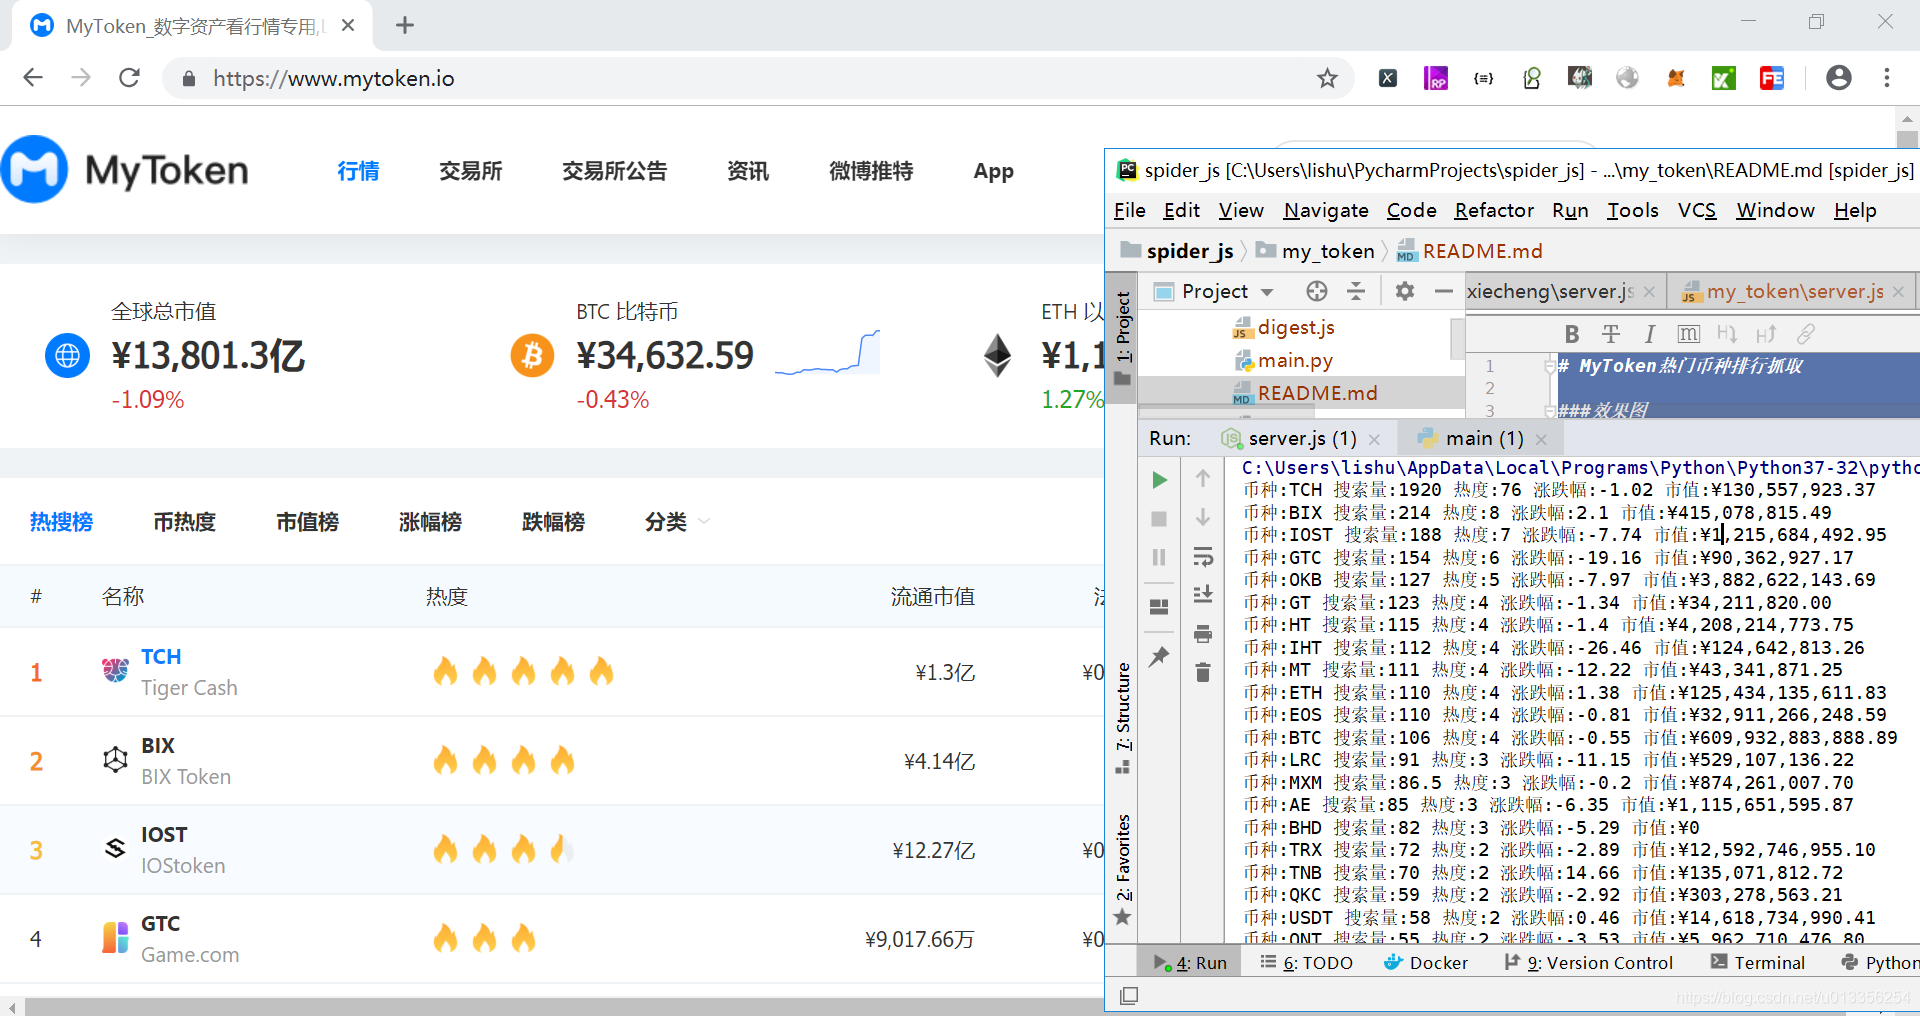Click Collapse All in Project panel
Viewport: 1920px width, 1016px height.
tap(1356, 291)
